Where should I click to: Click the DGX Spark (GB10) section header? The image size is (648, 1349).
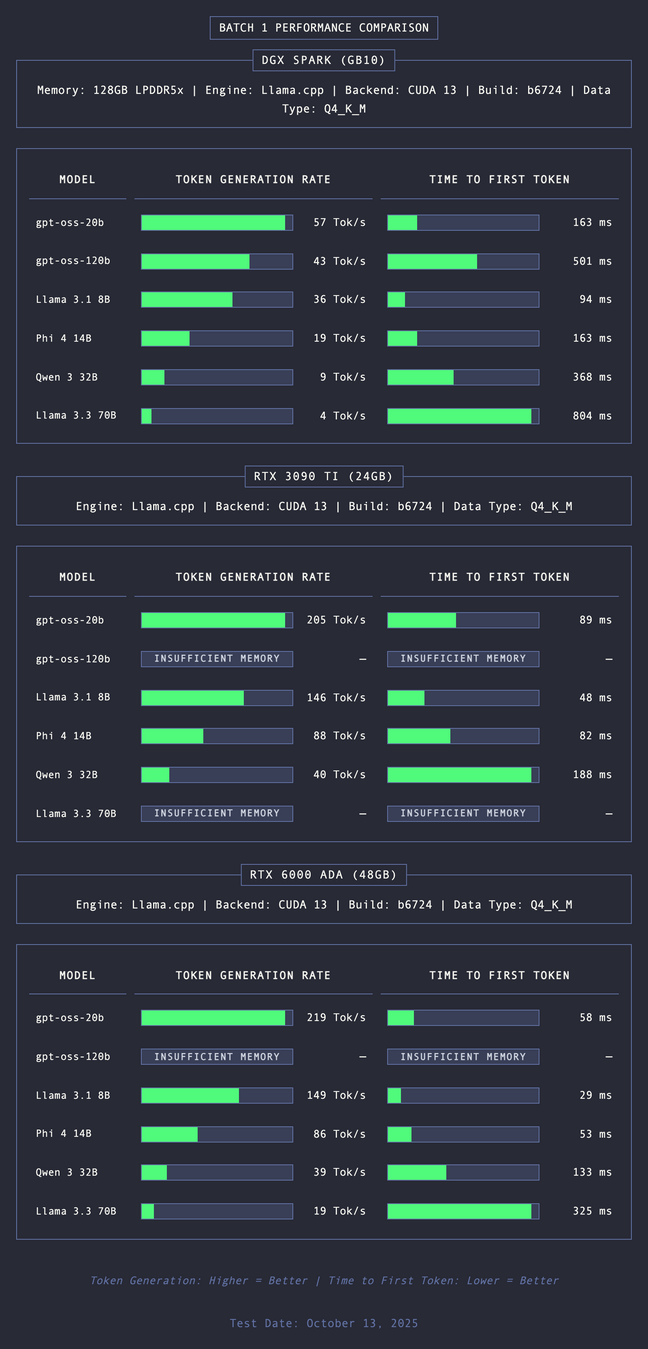324,61
